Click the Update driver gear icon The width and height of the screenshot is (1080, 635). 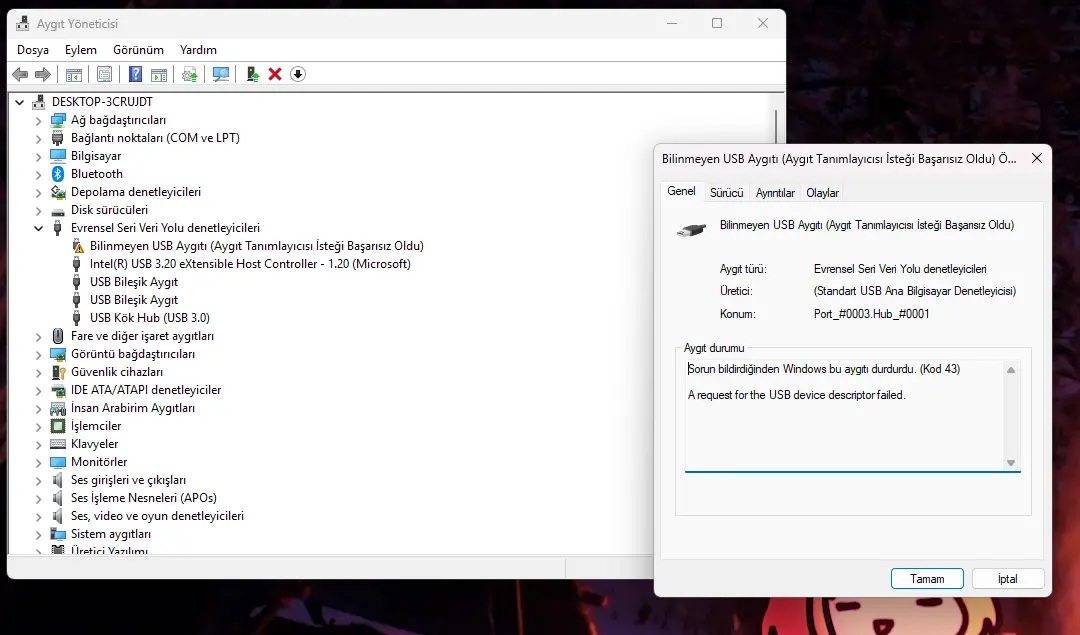pos(189,74)
